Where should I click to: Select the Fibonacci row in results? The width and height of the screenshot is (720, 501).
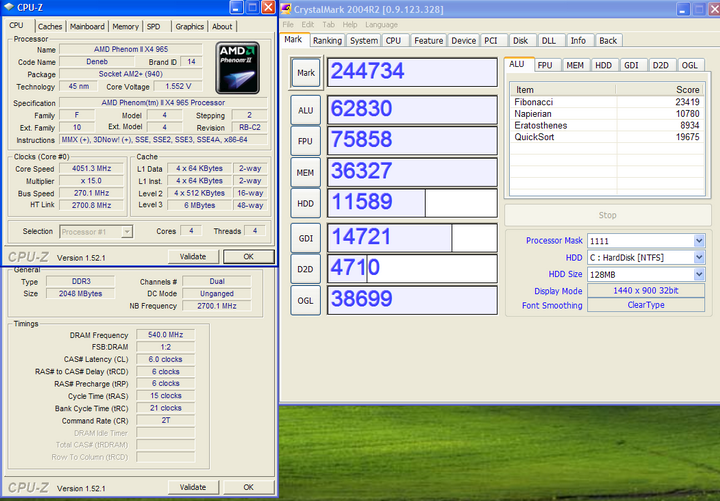click(607, 102)
